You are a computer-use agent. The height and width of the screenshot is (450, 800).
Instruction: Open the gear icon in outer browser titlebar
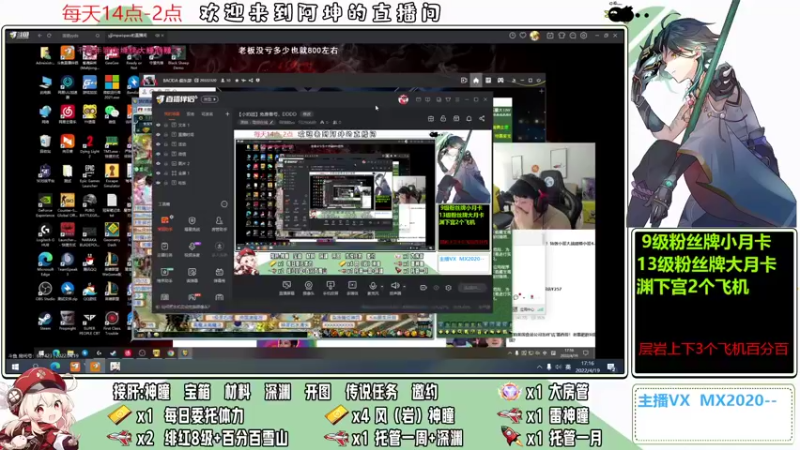click(x=583, y=36)
